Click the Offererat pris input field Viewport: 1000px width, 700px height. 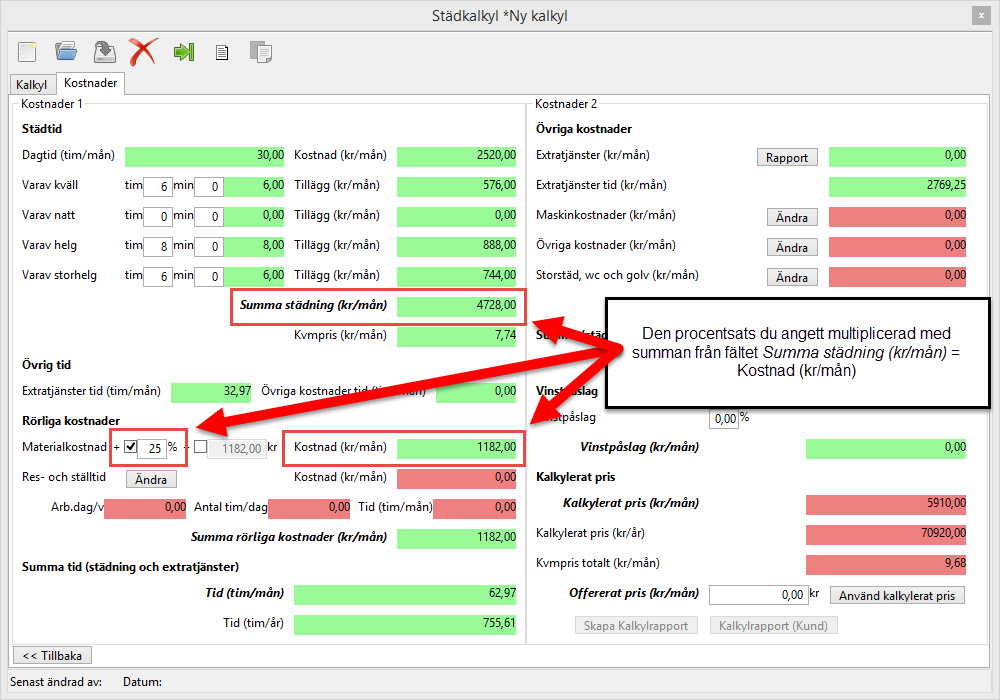pyautogui.click(x=758, y=595)
